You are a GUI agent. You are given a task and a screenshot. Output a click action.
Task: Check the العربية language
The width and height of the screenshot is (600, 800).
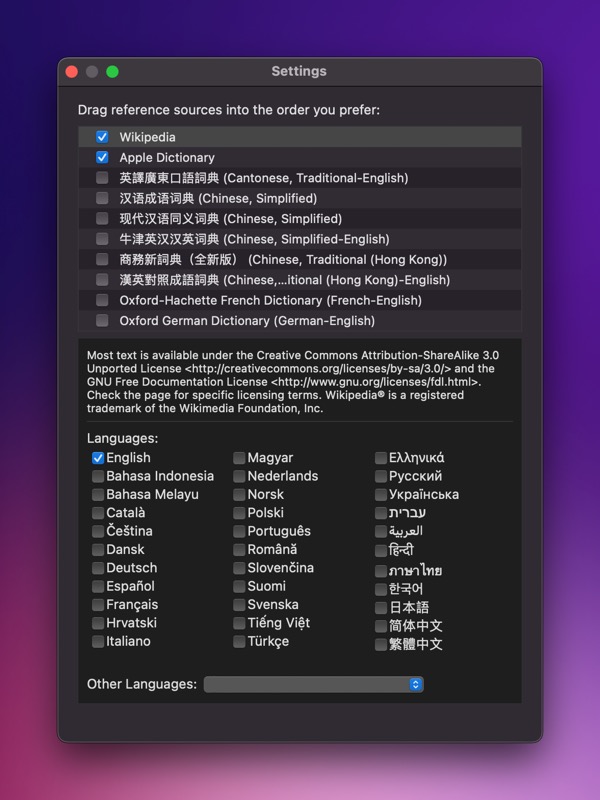(381, 532)
